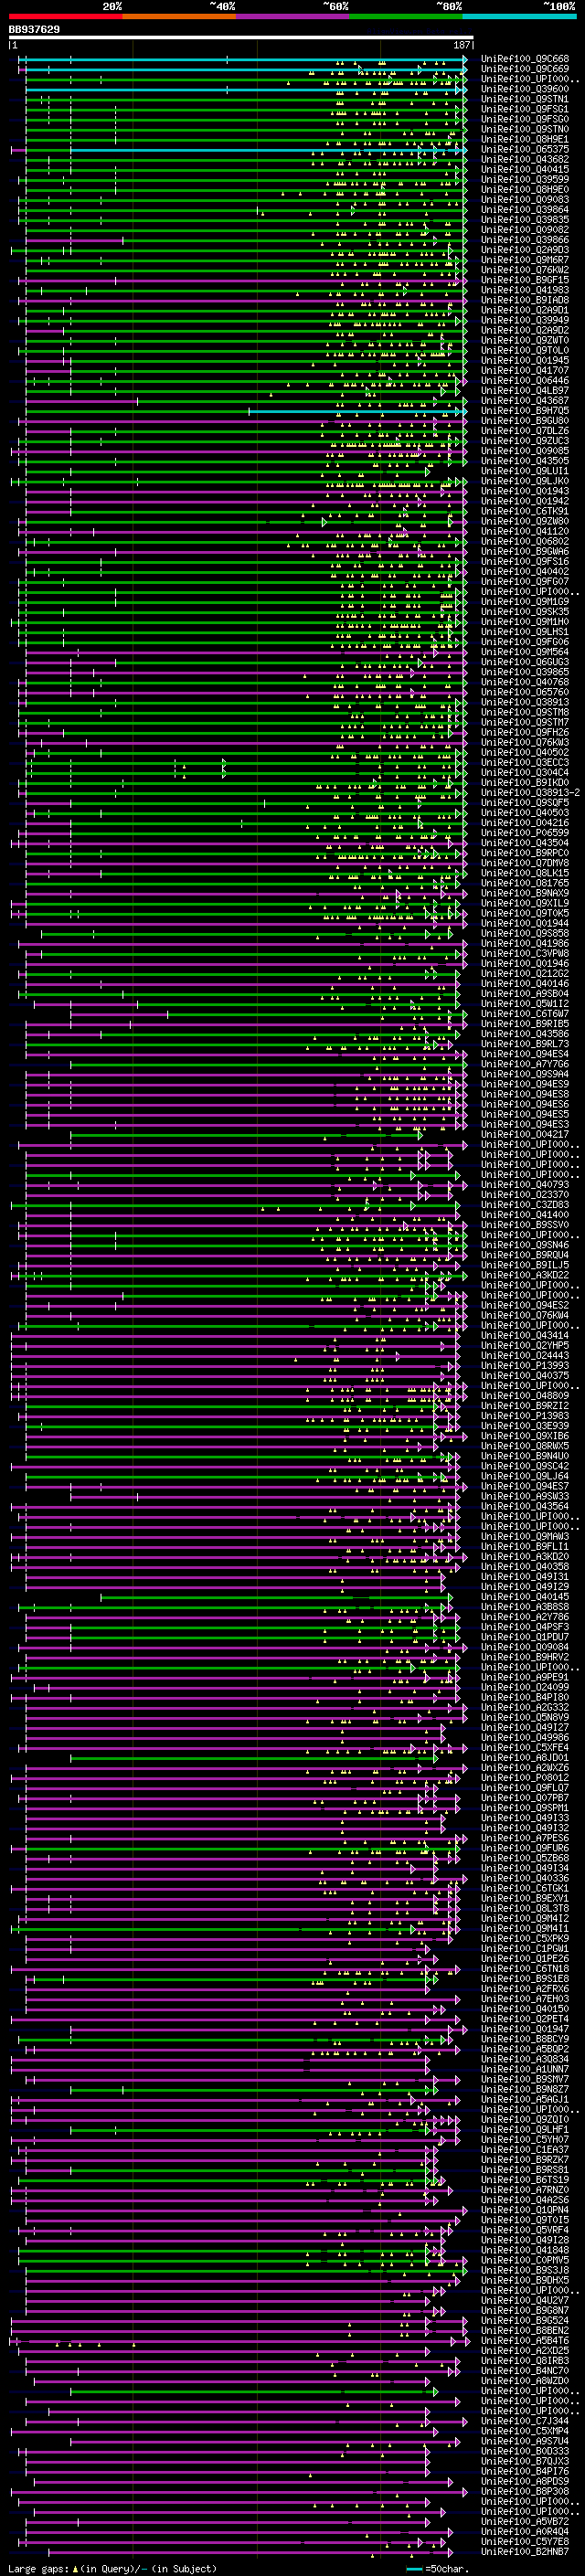Open the UniRef100_A7Y7G6 hit
585x2576 pixels.
pos(525,1064)
